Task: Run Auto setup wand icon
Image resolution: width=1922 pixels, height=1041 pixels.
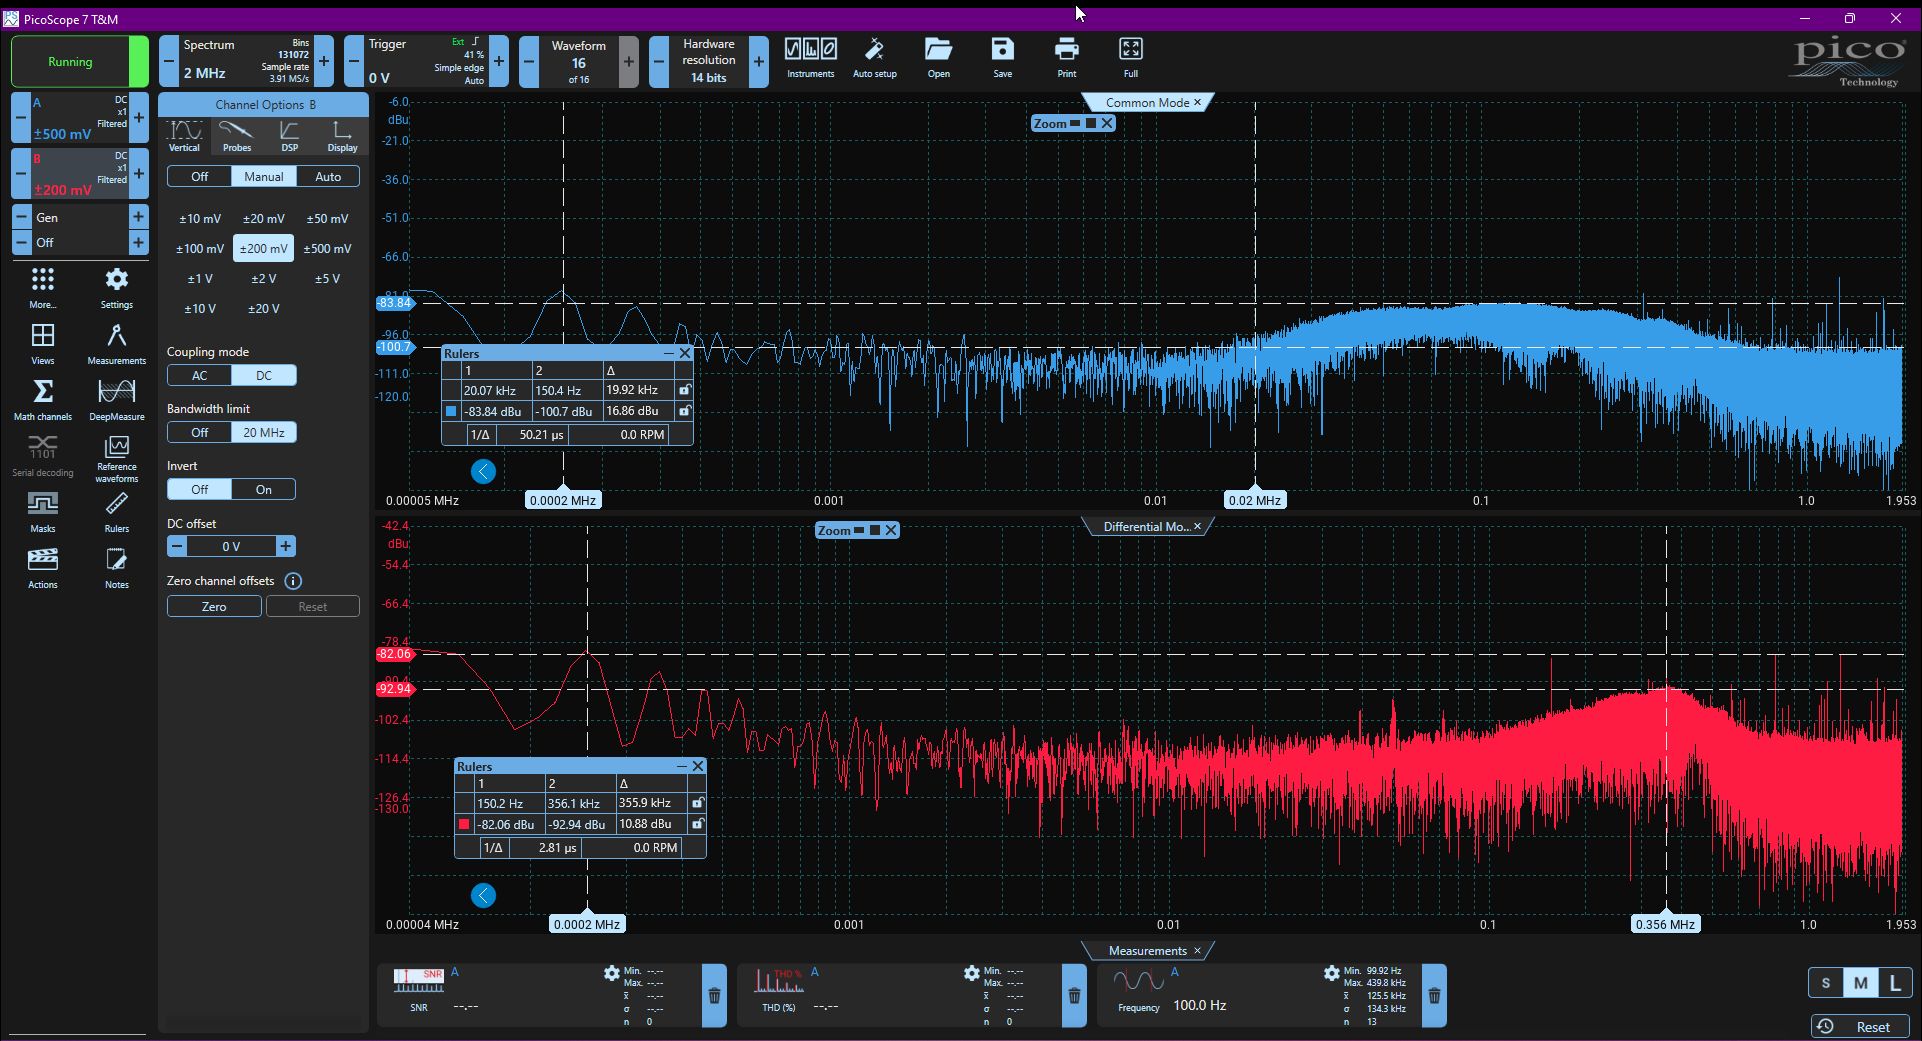Action: [874, 57]
